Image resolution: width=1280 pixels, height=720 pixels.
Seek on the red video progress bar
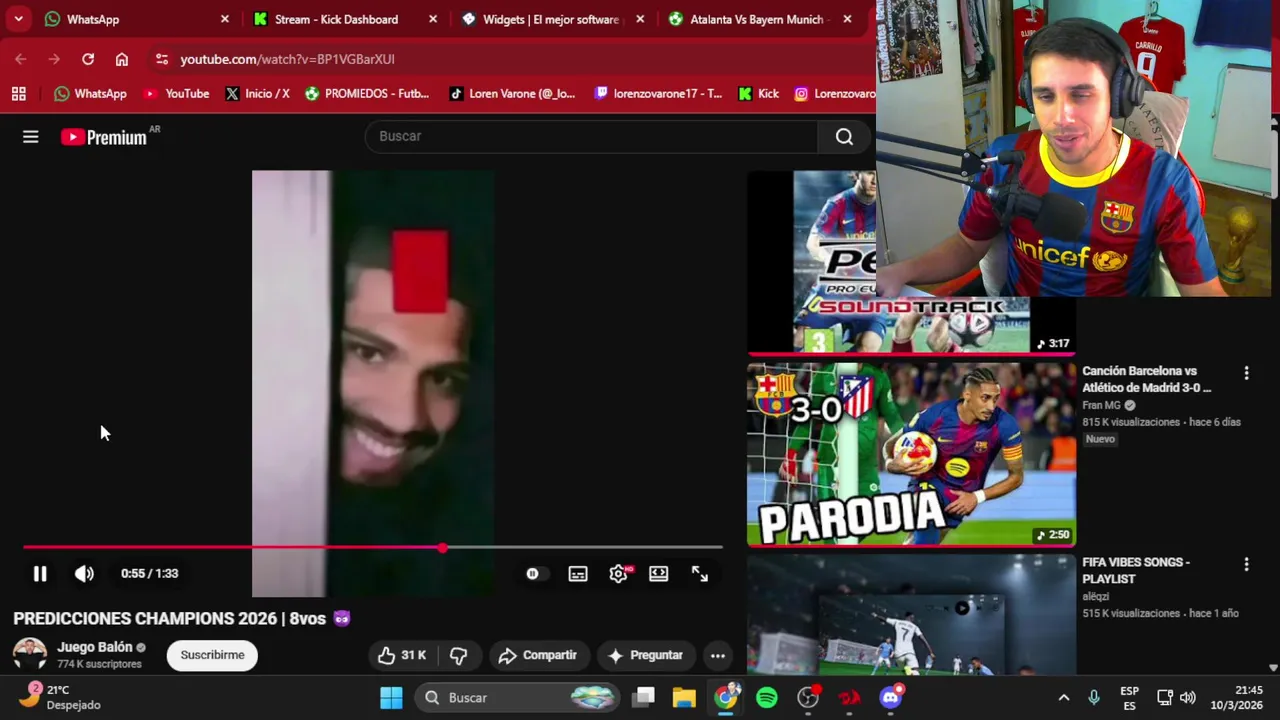coord(372,547)
